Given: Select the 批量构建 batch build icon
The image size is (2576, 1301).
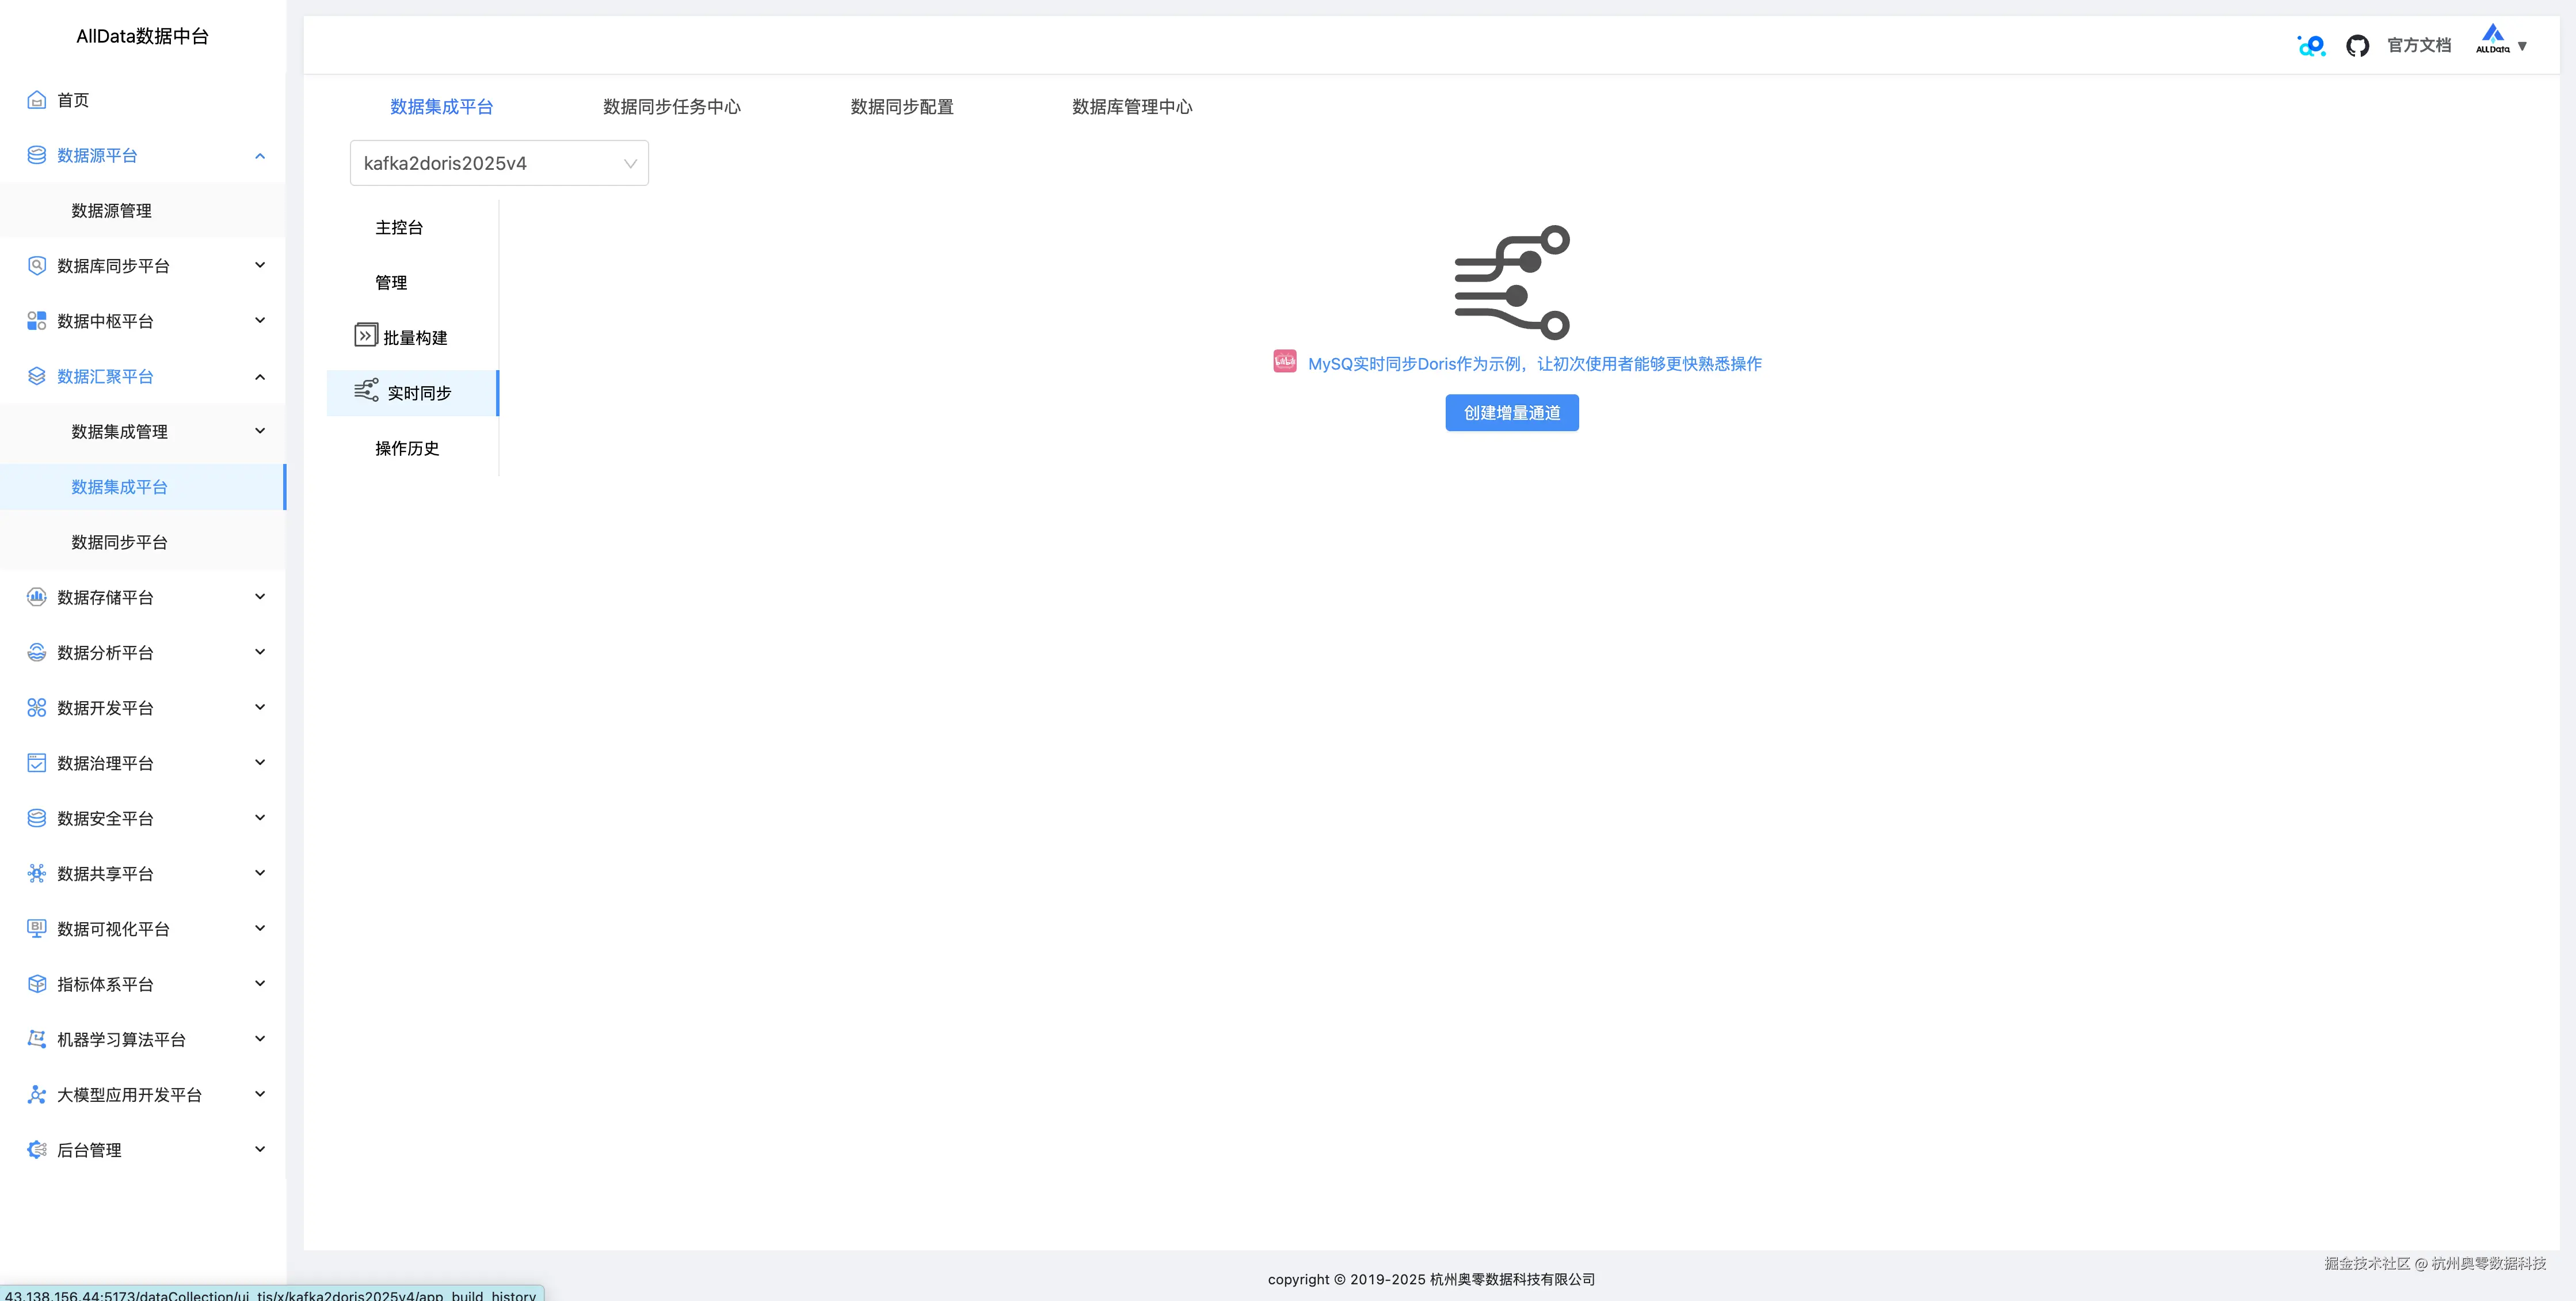Looking at the screenshot, I should 366,335.
